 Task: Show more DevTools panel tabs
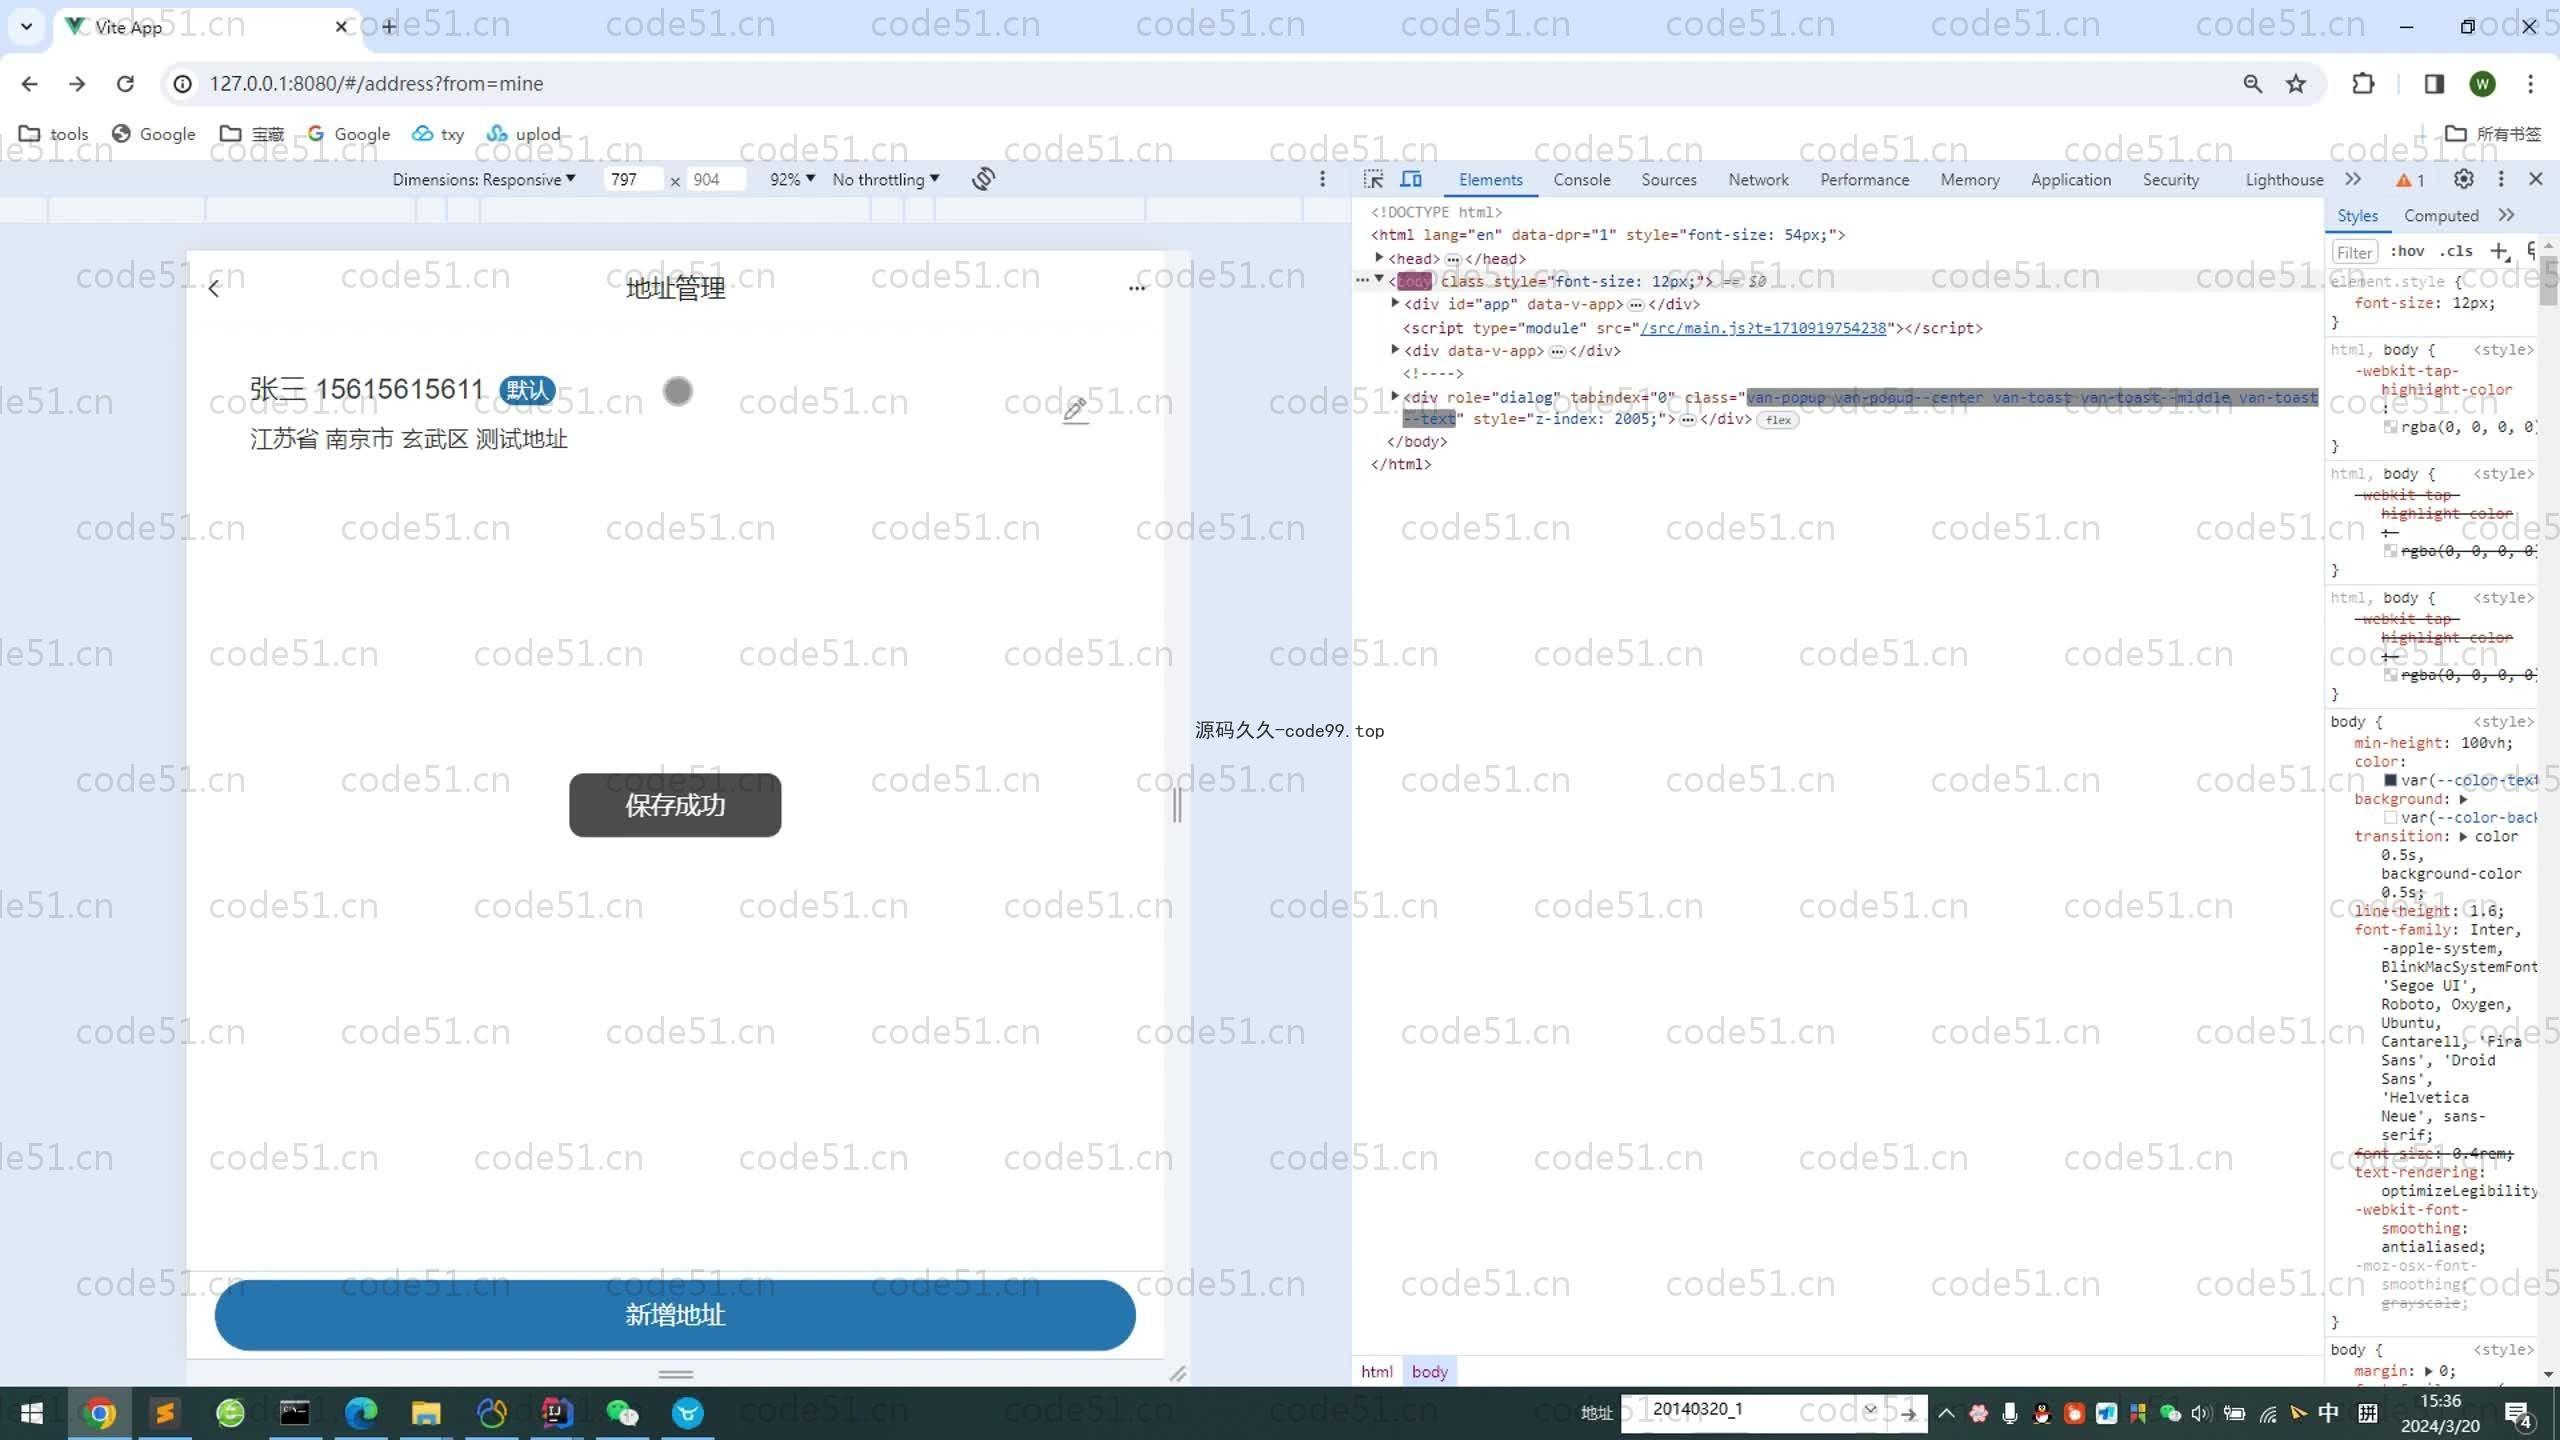click(x=2353, y=179)
